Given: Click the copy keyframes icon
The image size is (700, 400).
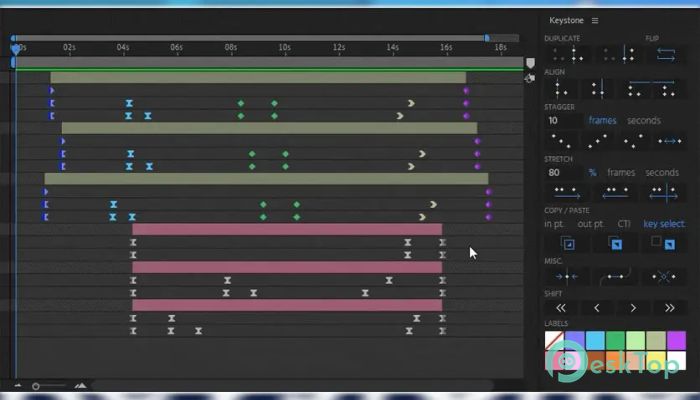Looking at the screenshot, I should pyautogui.click(x=568, y=244).
